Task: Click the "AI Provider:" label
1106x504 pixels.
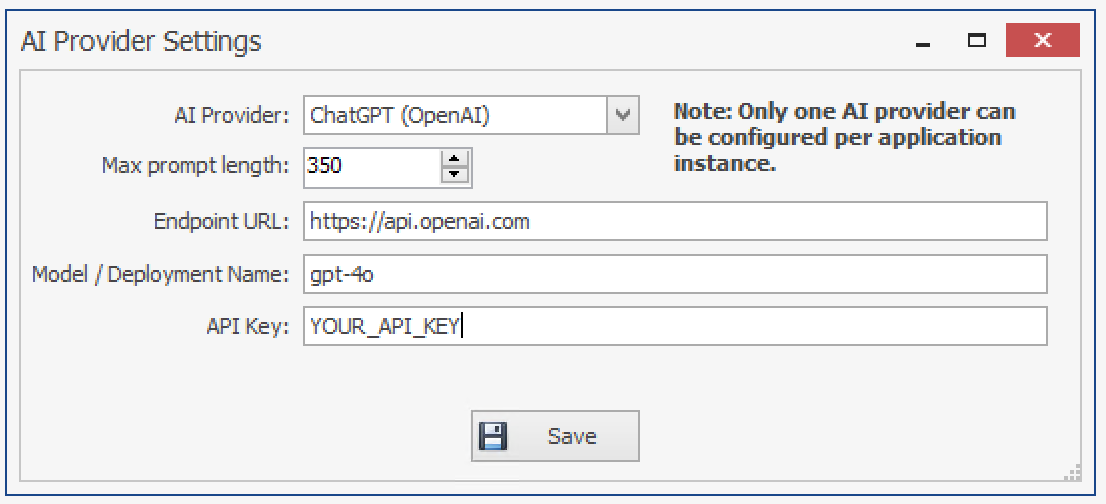Action: 231,115
